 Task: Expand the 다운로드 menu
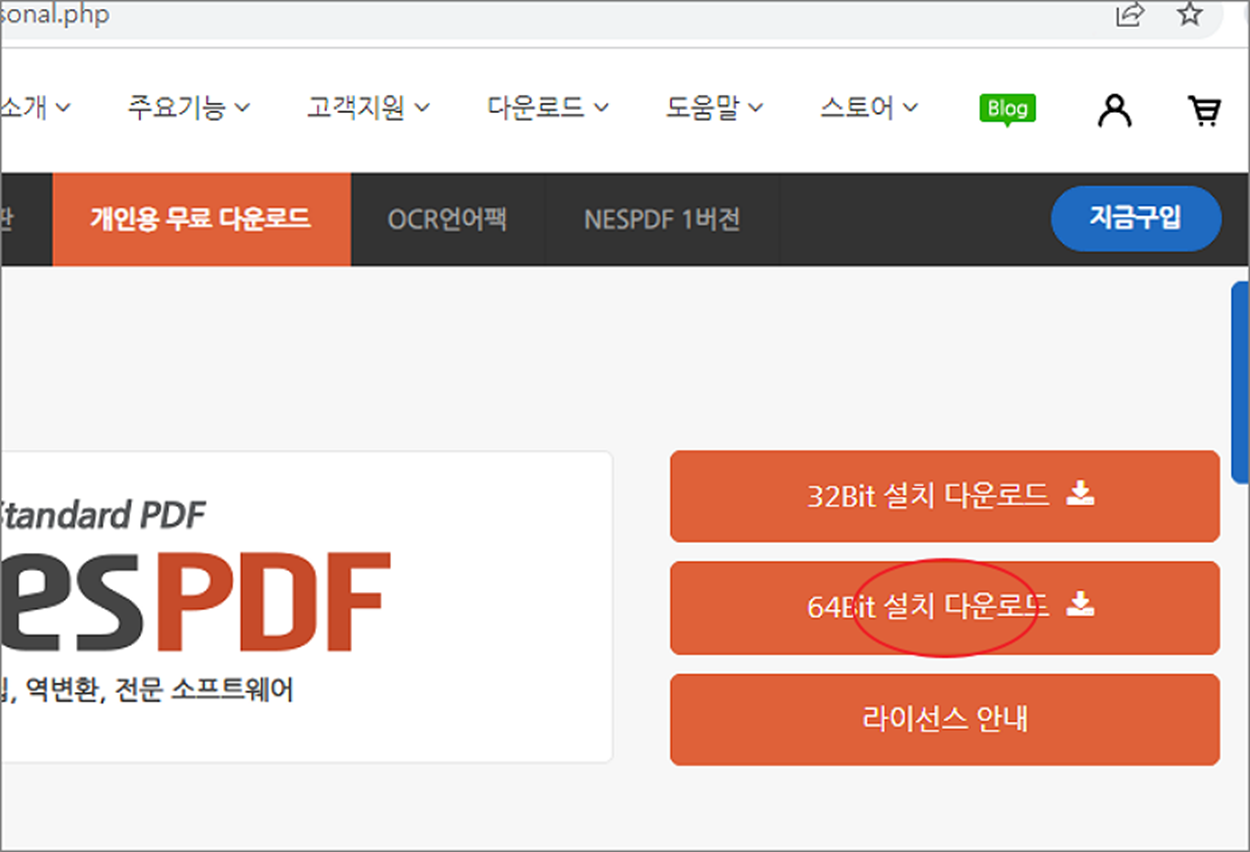[548, 107]
